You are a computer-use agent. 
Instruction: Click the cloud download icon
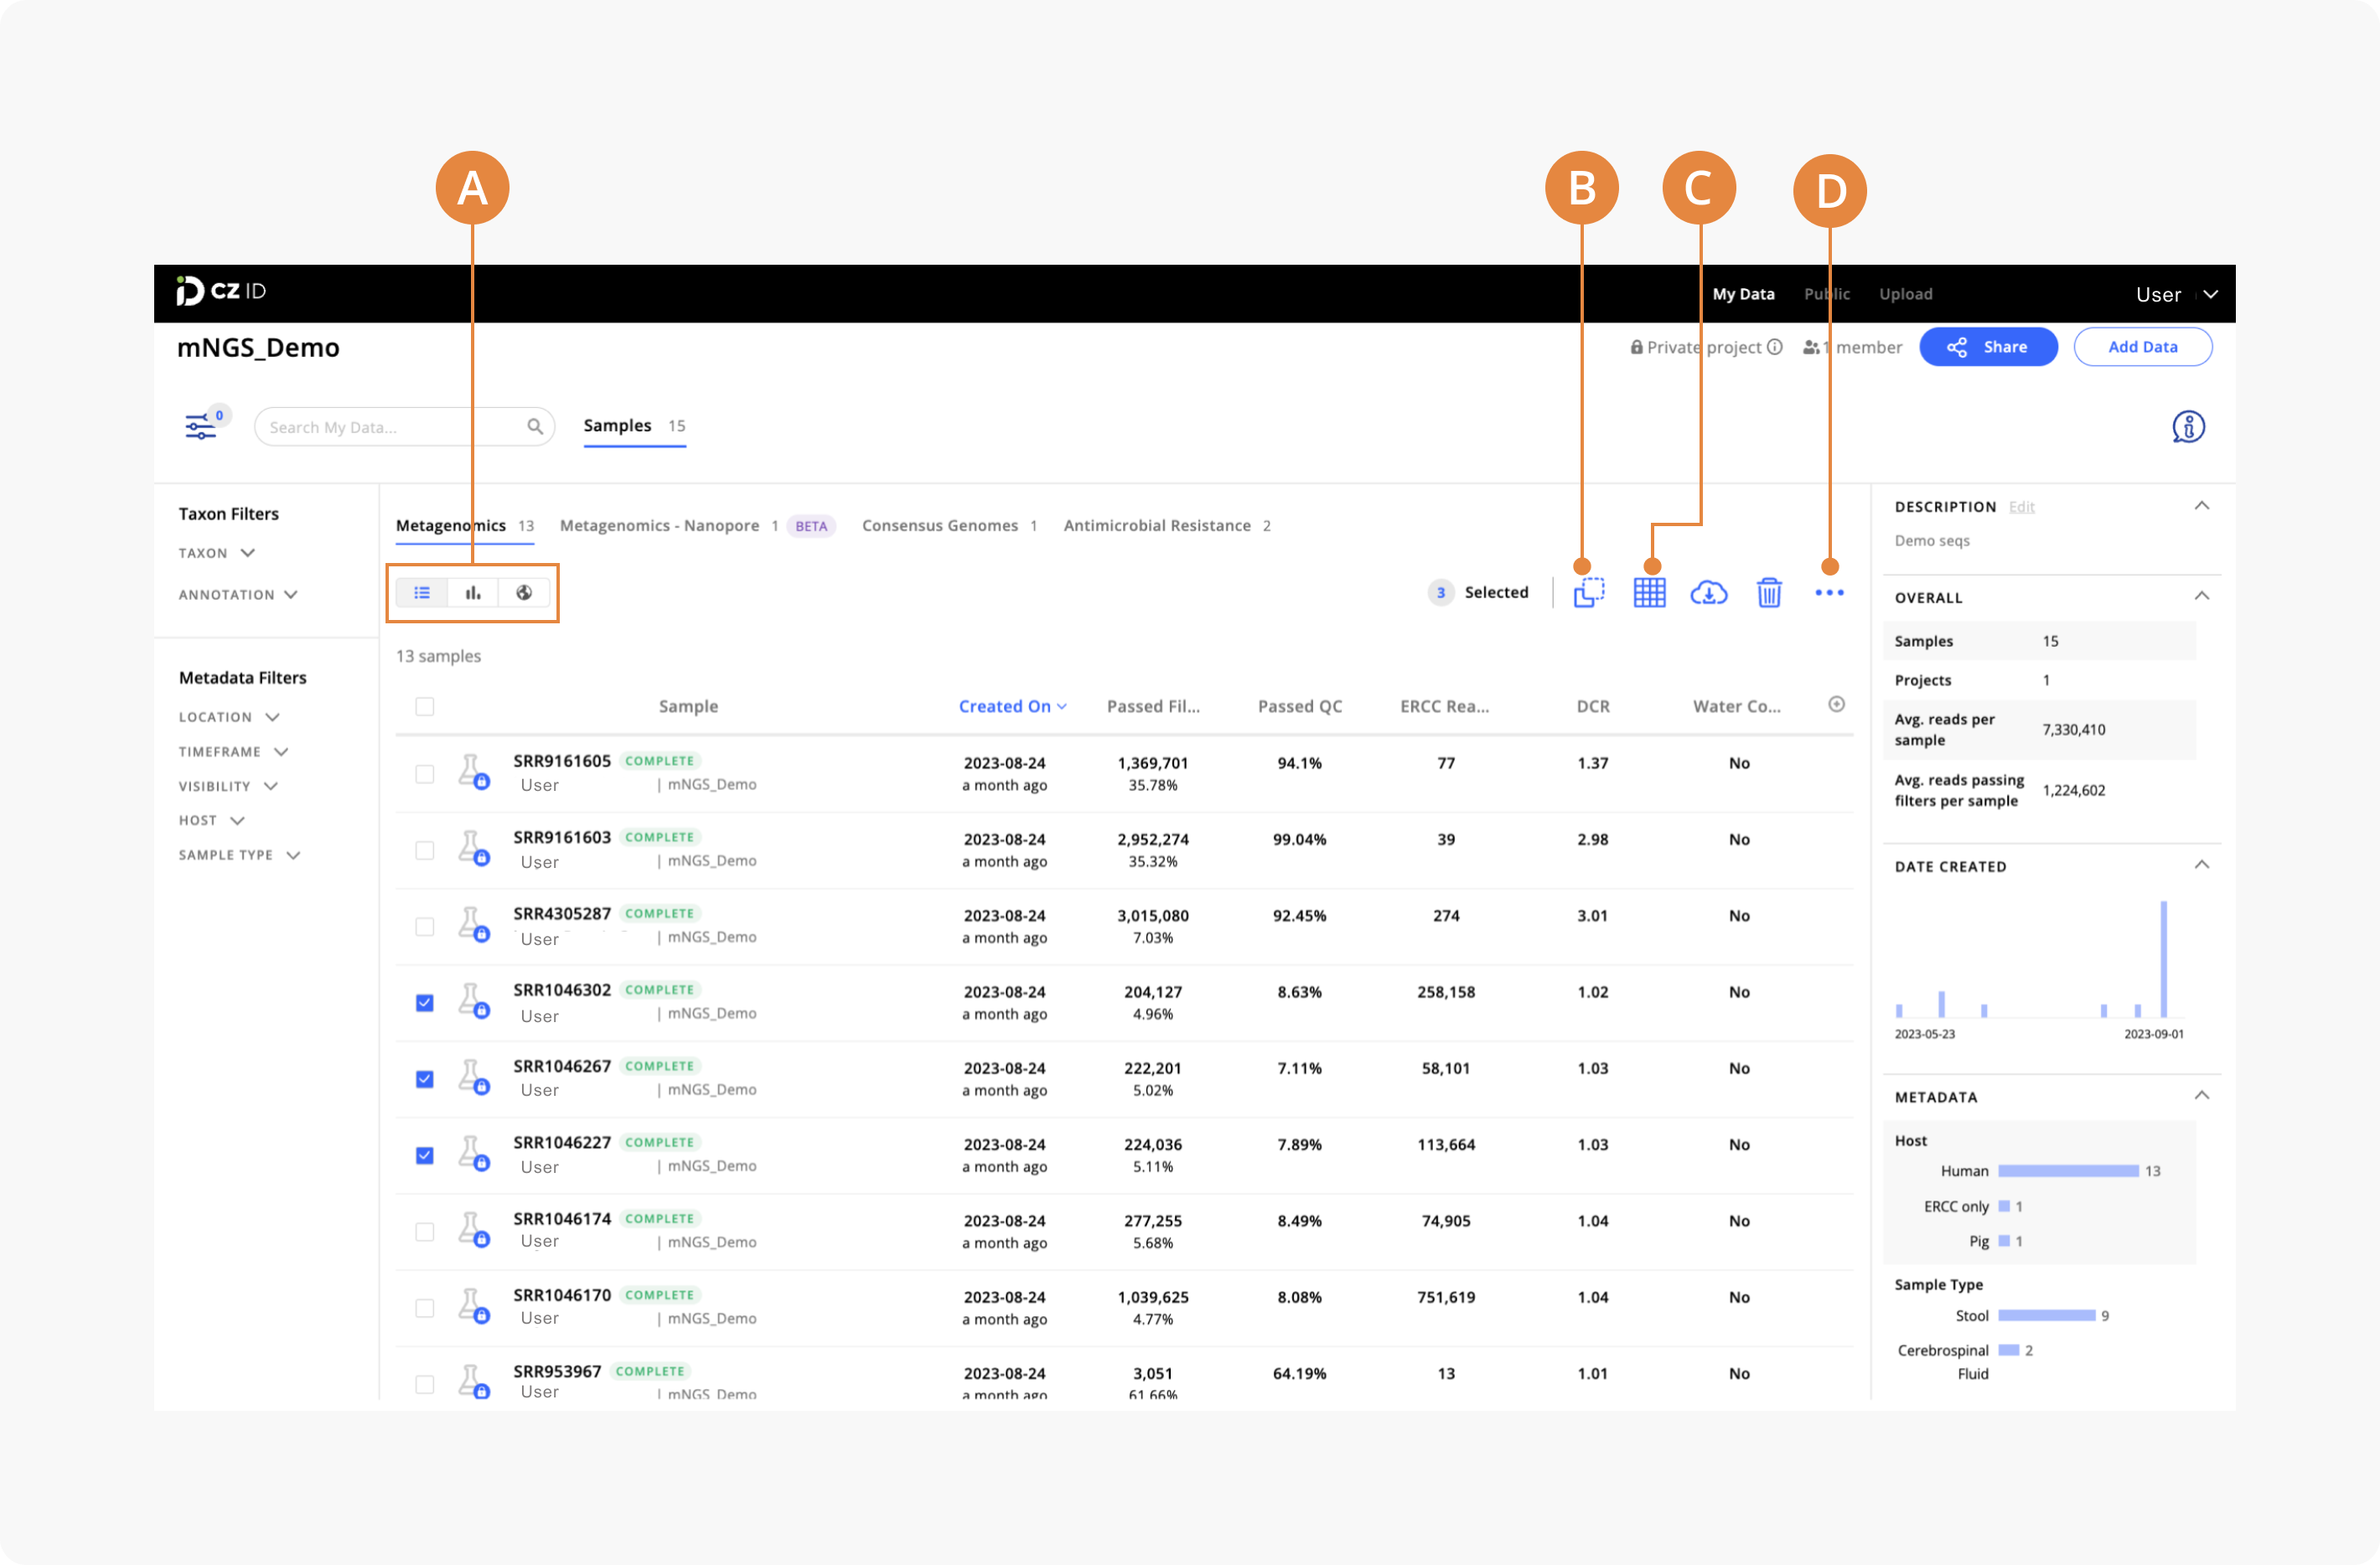coord(1709,593)
